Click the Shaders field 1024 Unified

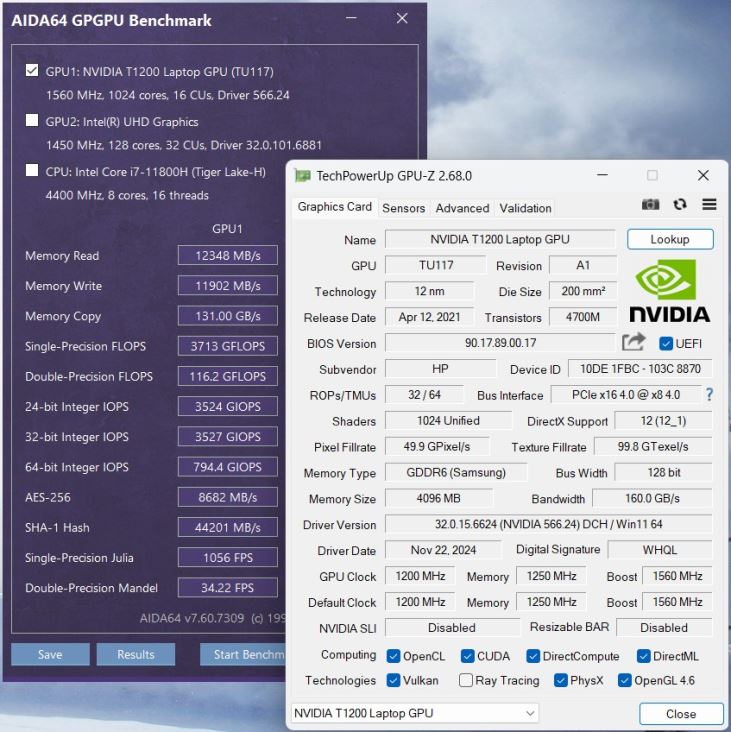pos(448,421)
